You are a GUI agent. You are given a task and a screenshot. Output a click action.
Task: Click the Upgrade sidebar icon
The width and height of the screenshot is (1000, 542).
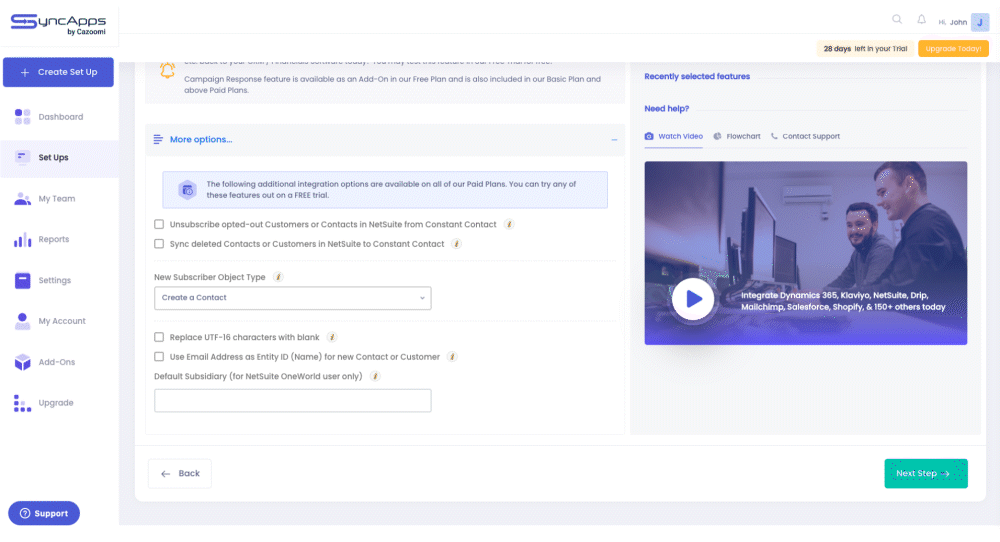coord(22,403)
